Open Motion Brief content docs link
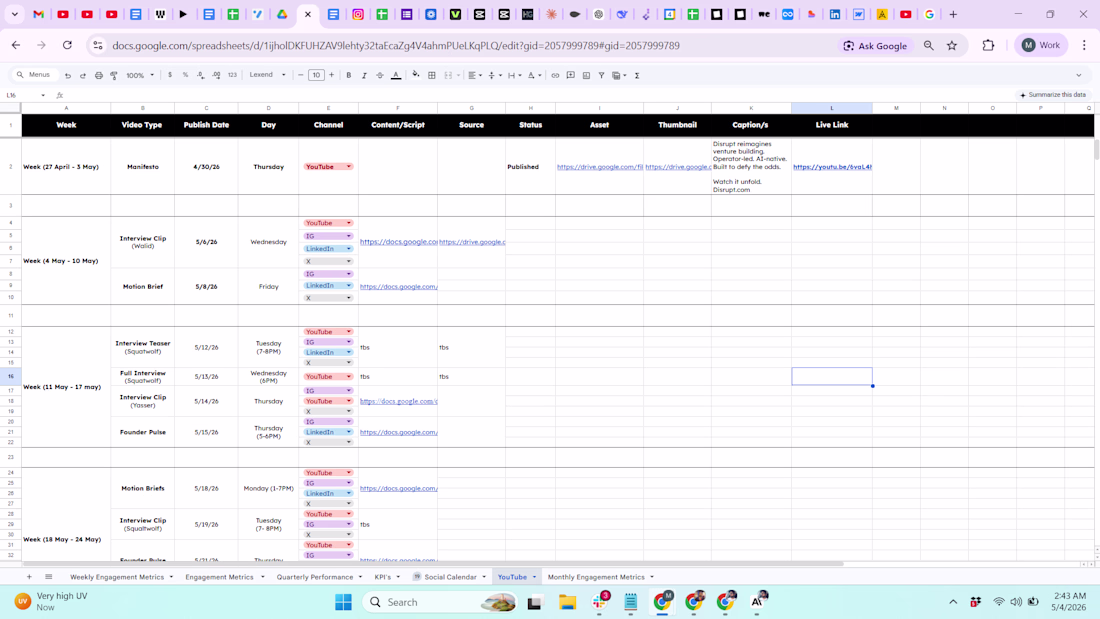Viewport: 1100px width, 619px height. (x=398, y=286)
